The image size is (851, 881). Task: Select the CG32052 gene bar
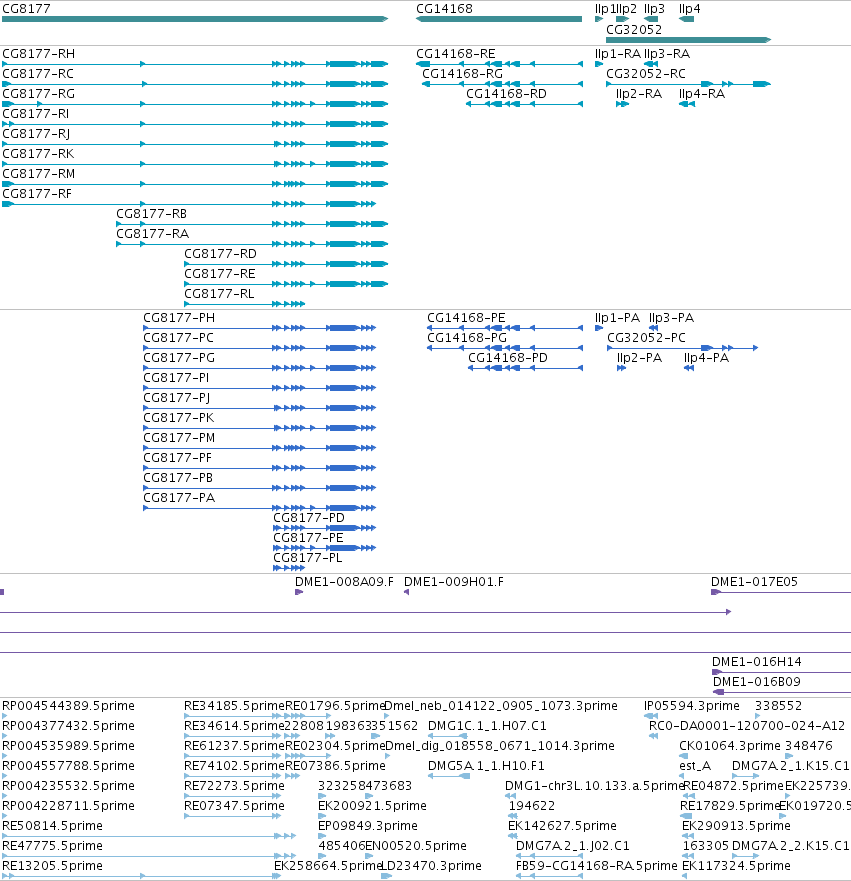click(689, 40)
